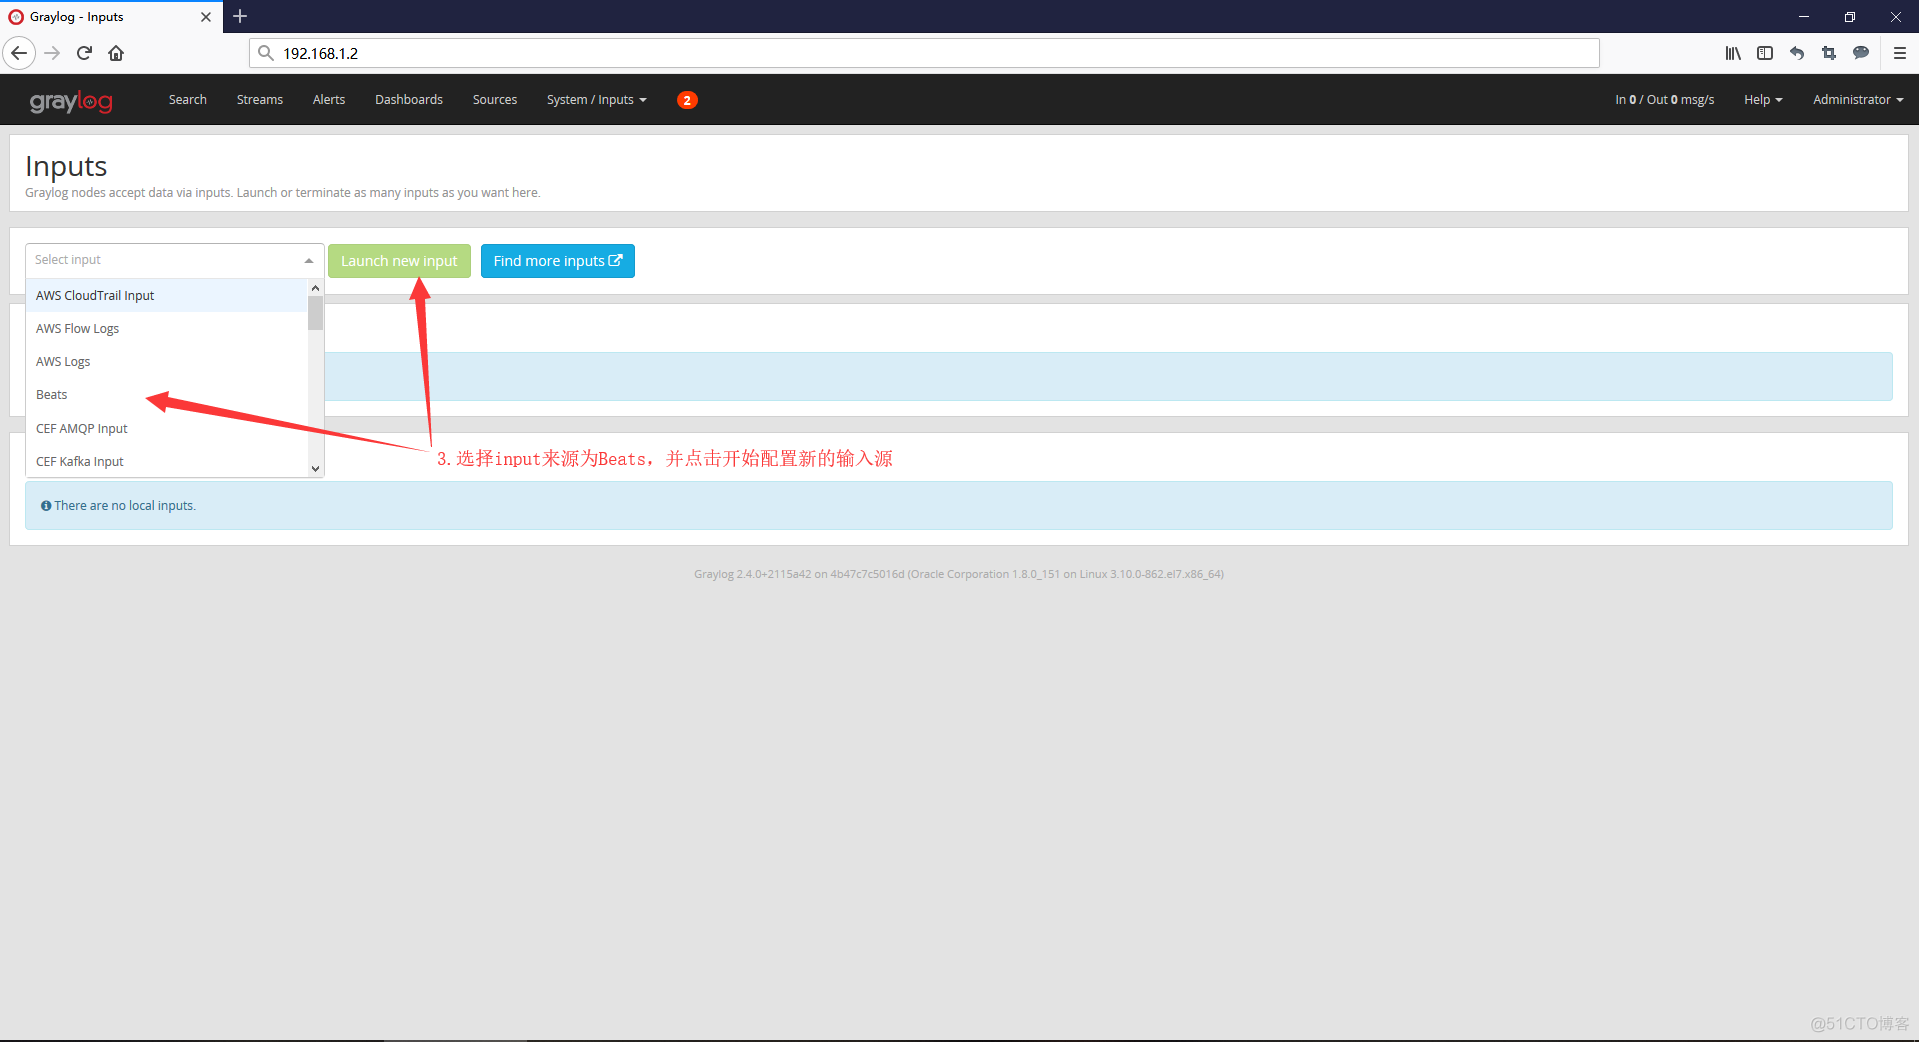Open the Dashboards page
The height and width of the screenshot is (1042, 1919).
pyautogui.click(x=409, y=100)
